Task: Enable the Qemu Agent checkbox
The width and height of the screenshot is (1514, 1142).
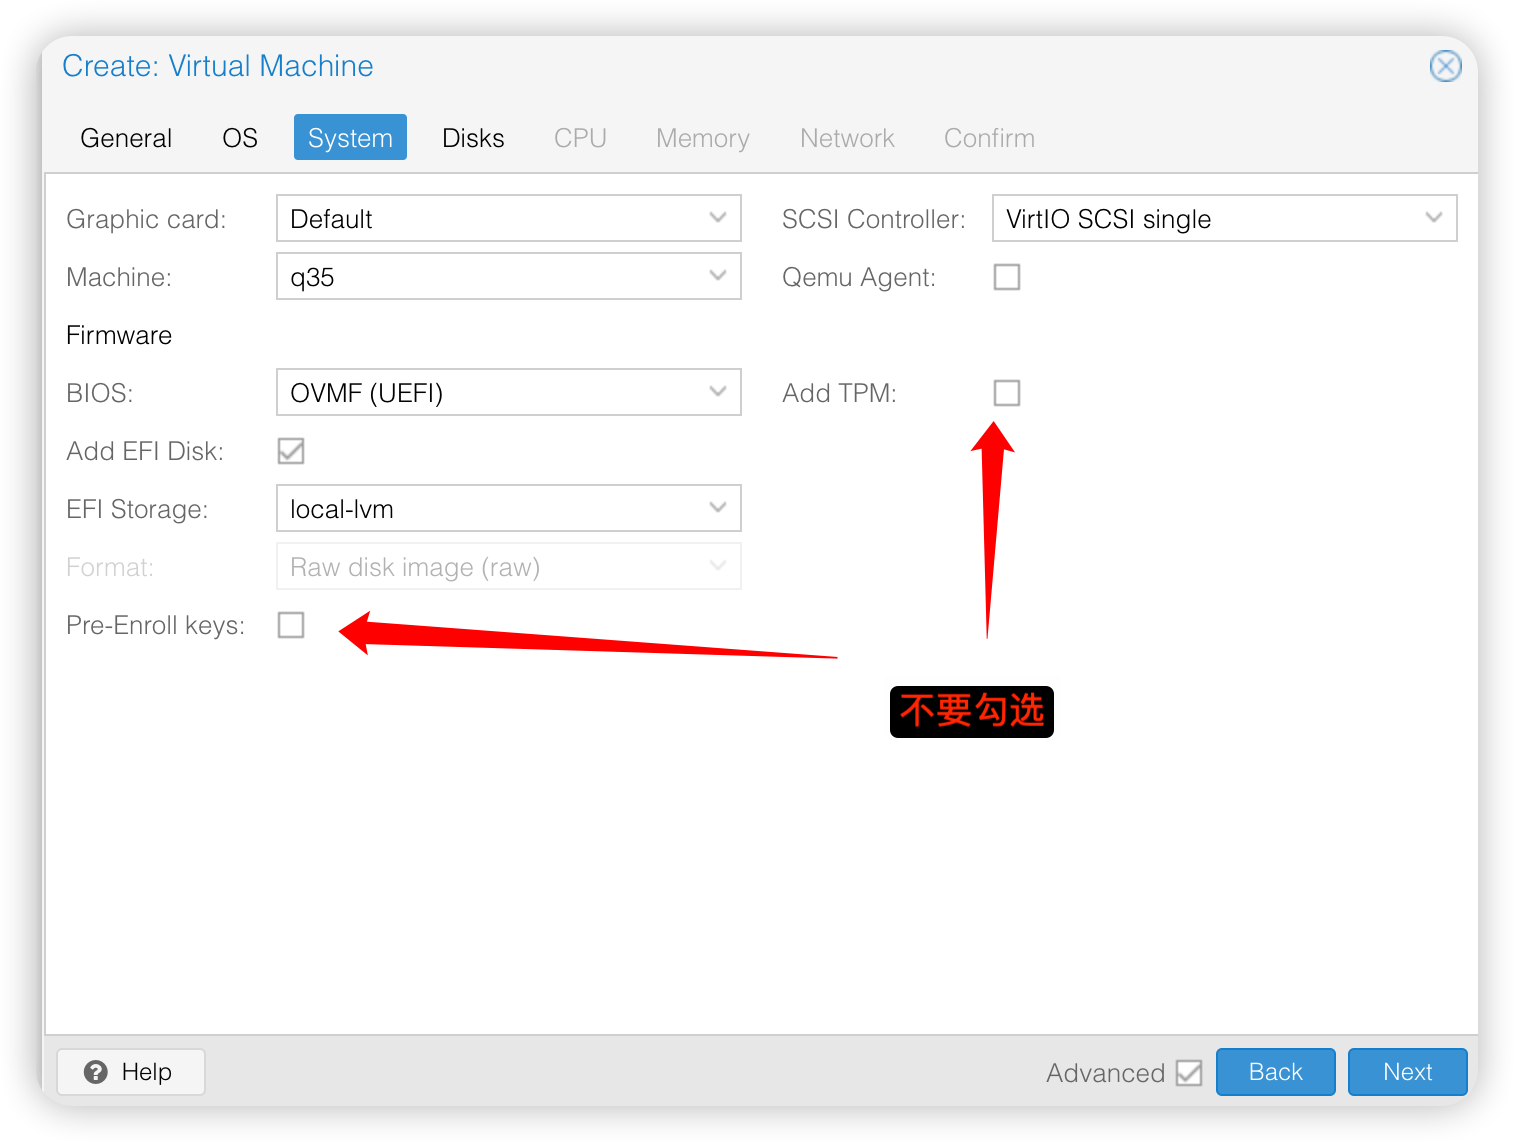Action: pos(1006,277)
